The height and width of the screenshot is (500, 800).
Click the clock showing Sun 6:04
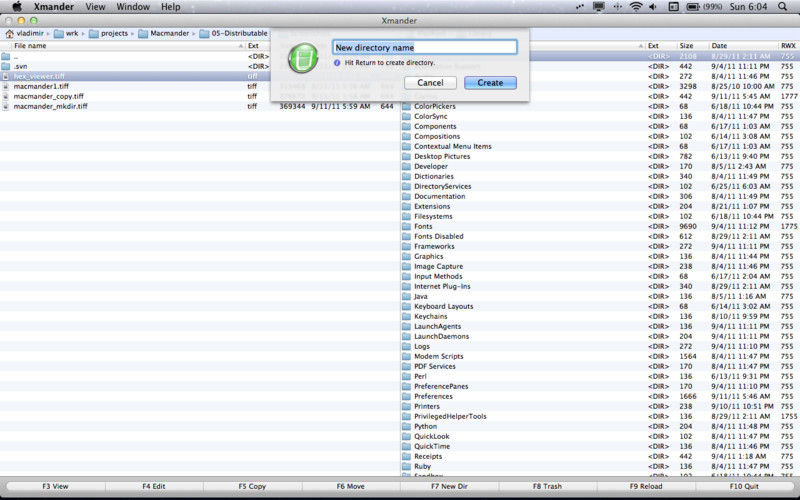click(x=748, y=7)
